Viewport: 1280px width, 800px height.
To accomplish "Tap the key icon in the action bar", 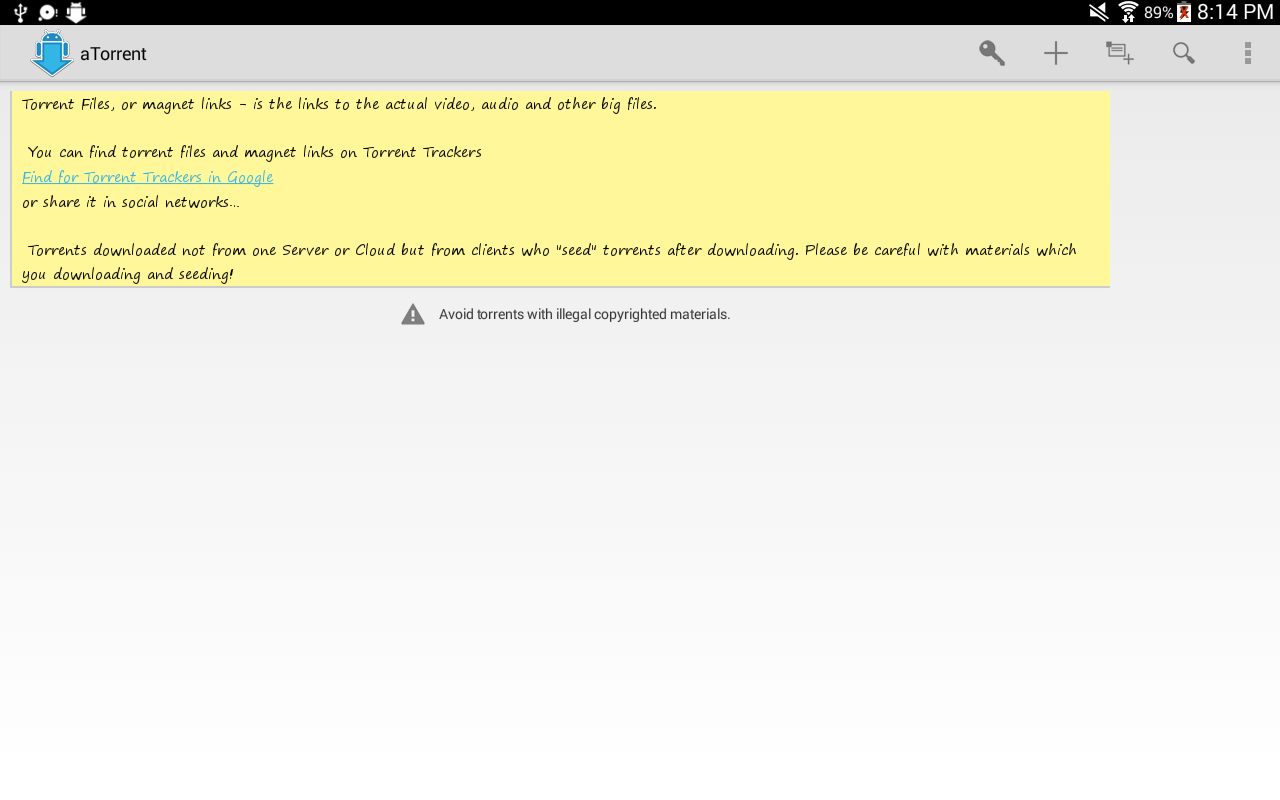I will click(992, 53).
